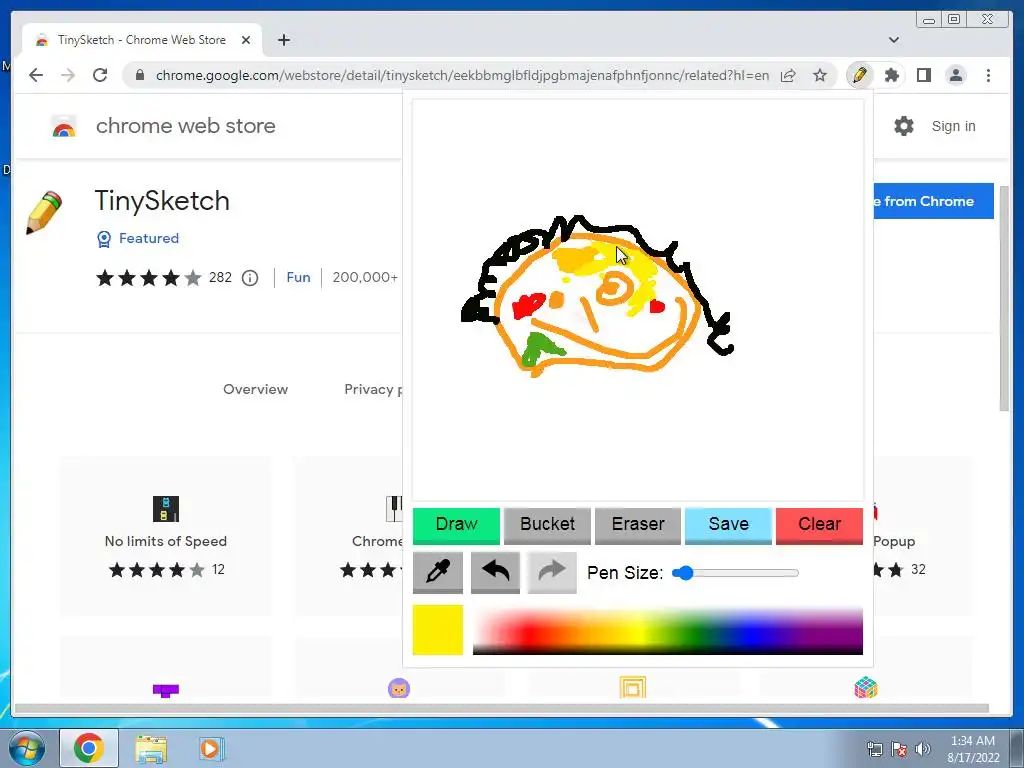Click the TinySketch heading text

click(x=162, y=200)
